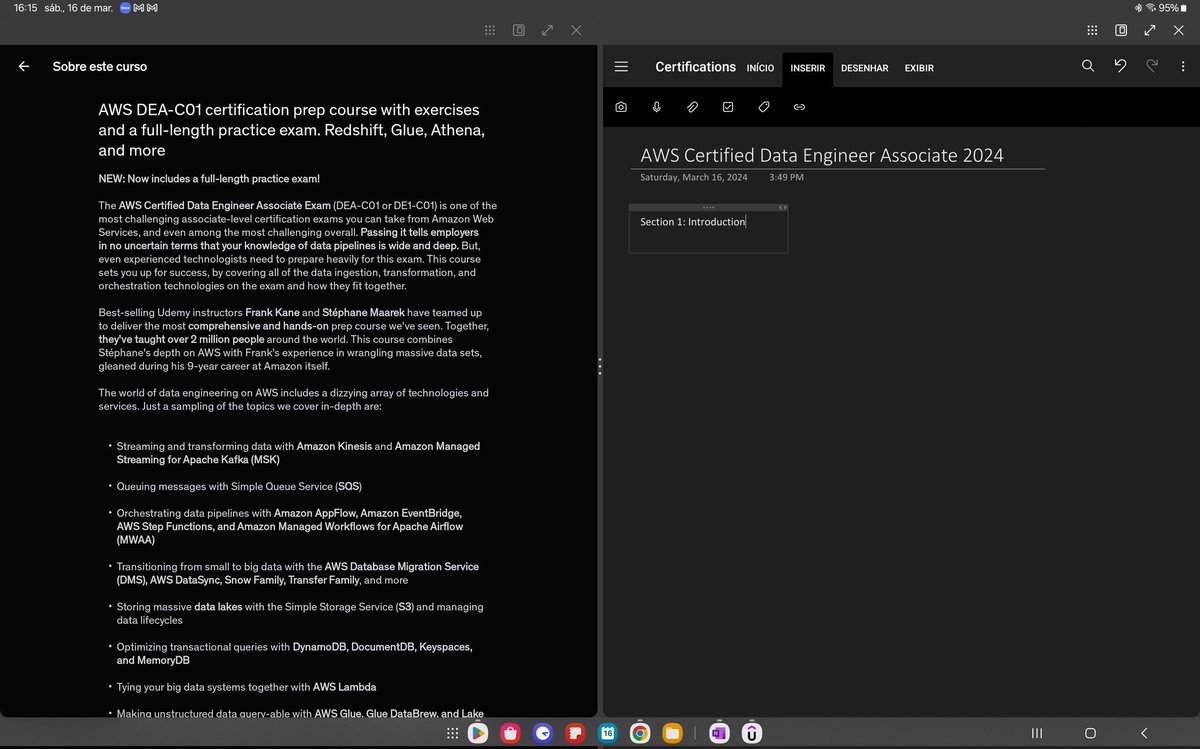Image resolution: width=1200 pixels, height=749 pixels.
Task: Edit the AWS Certified Data Engineer page title
Action: pyautogui.click(x=822, y=155)
